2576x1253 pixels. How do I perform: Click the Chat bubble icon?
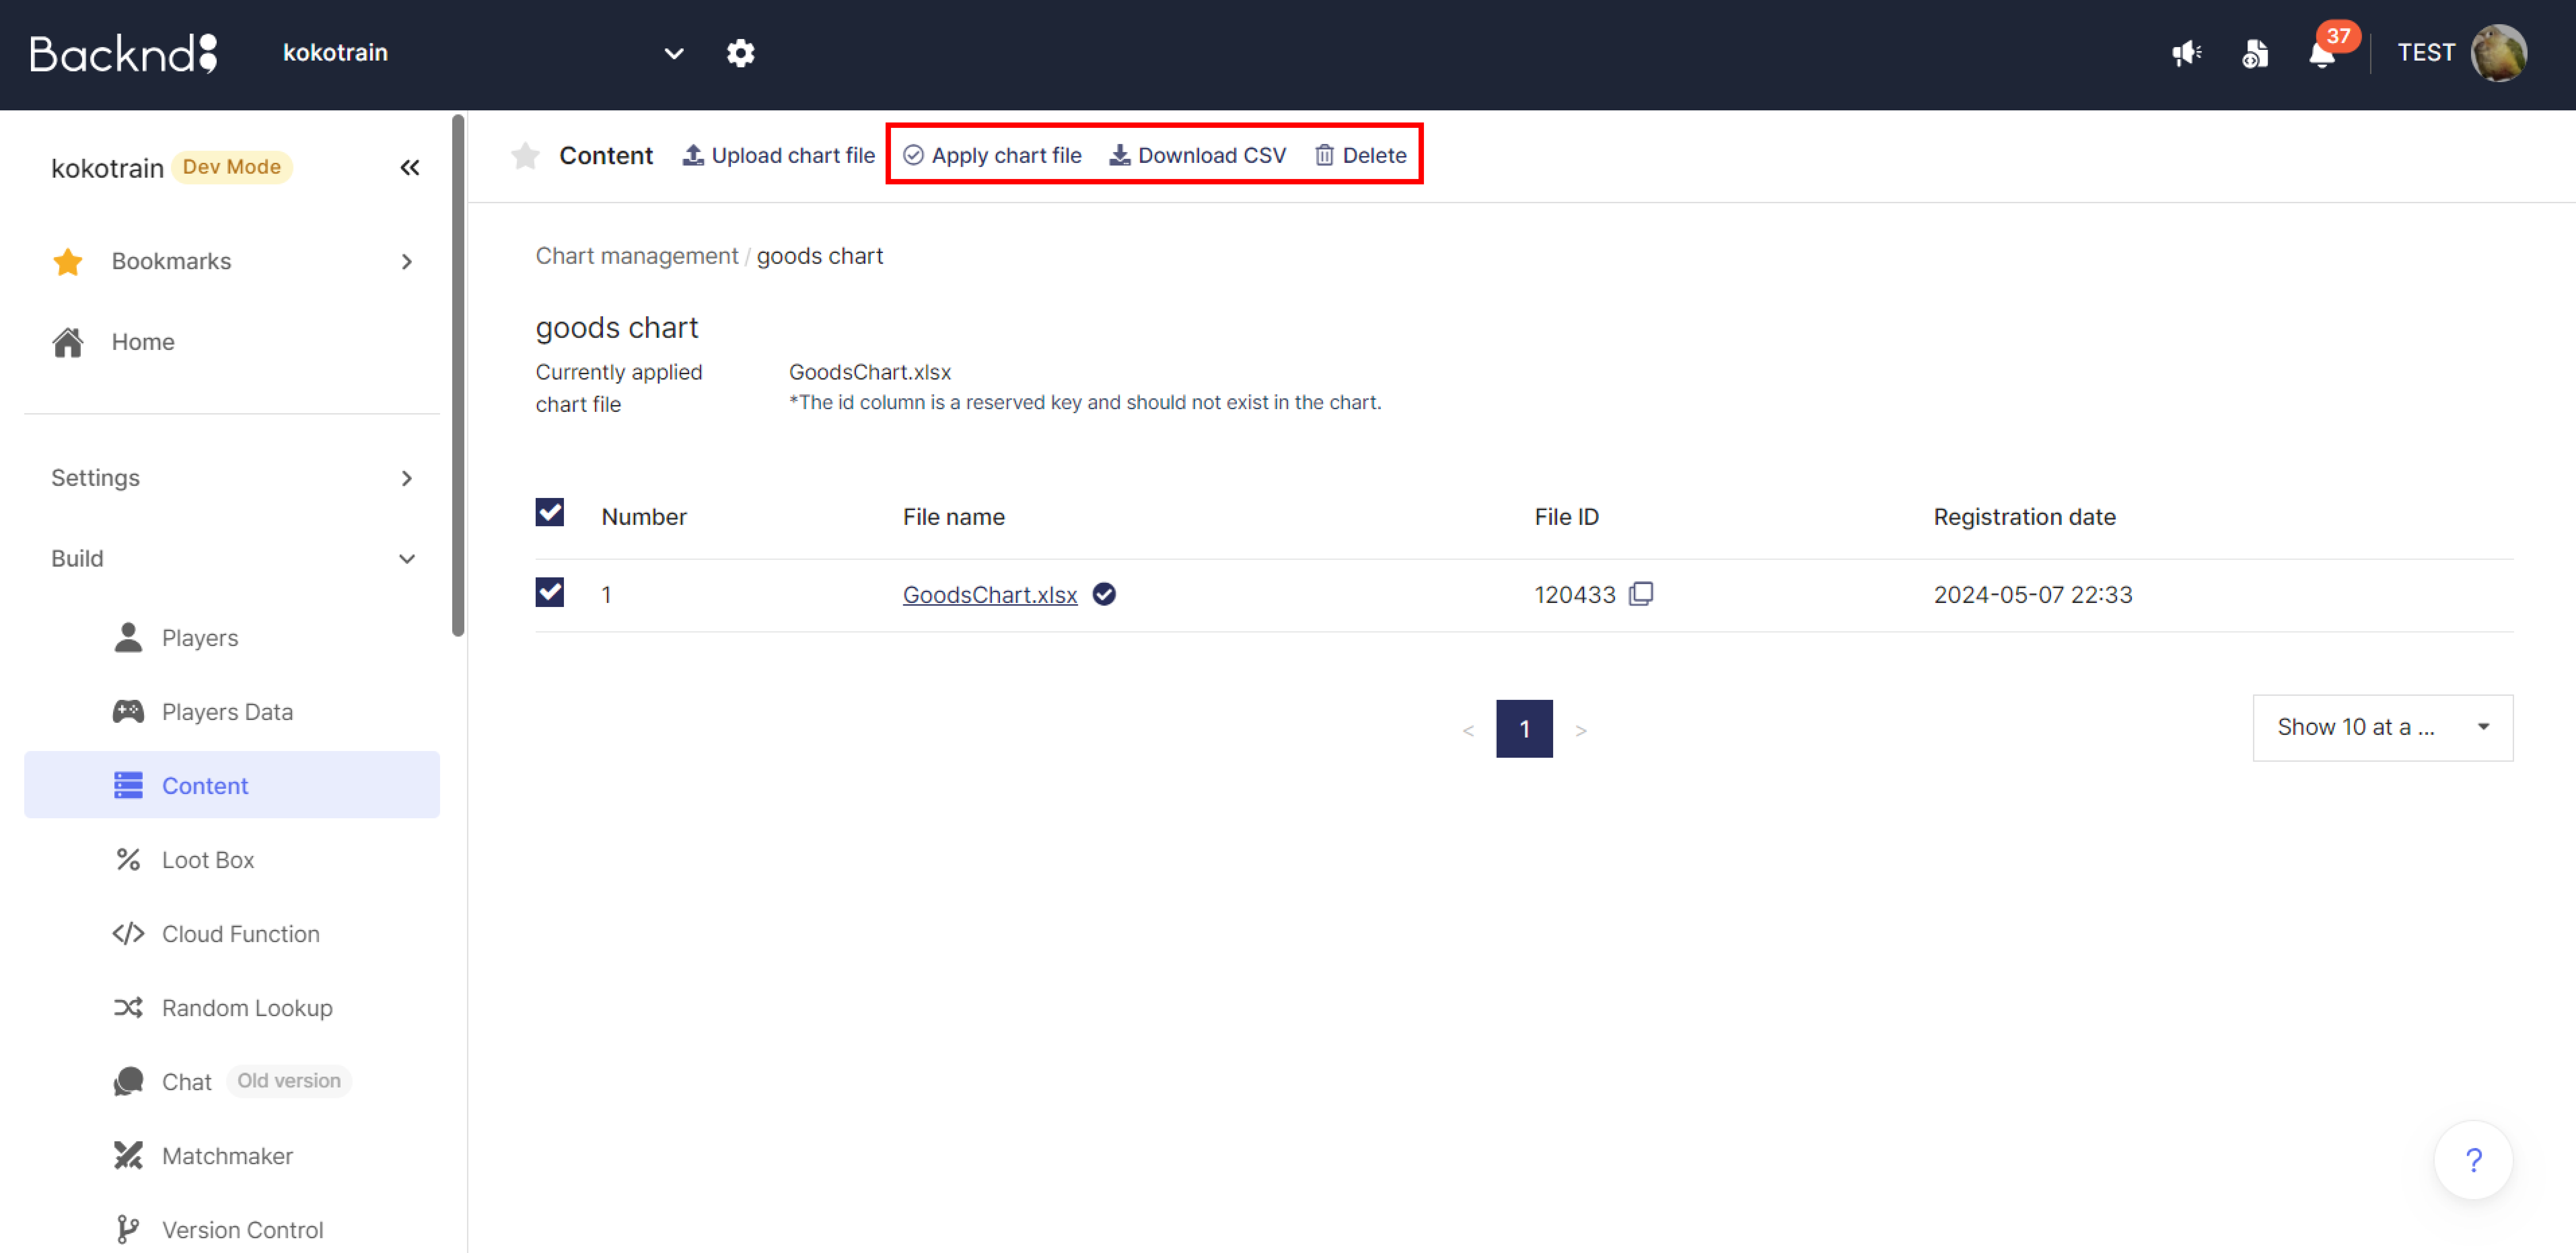click(128, 1081)
